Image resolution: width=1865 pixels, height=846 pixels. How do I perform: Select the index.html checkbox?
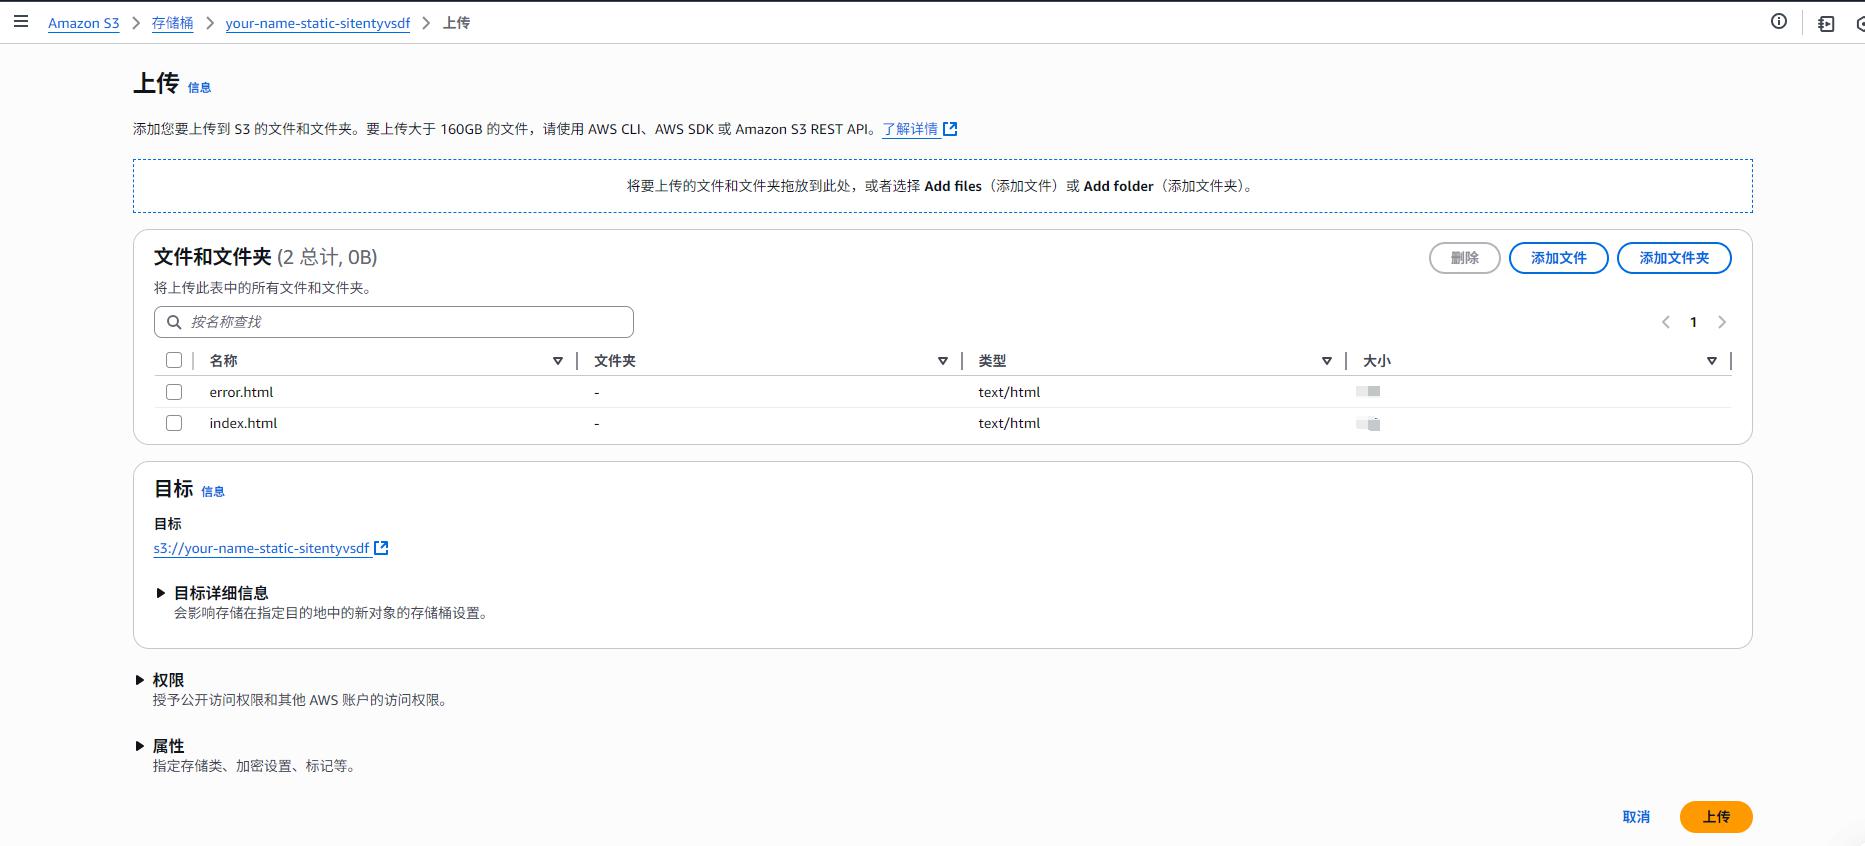tap(174, 423)
